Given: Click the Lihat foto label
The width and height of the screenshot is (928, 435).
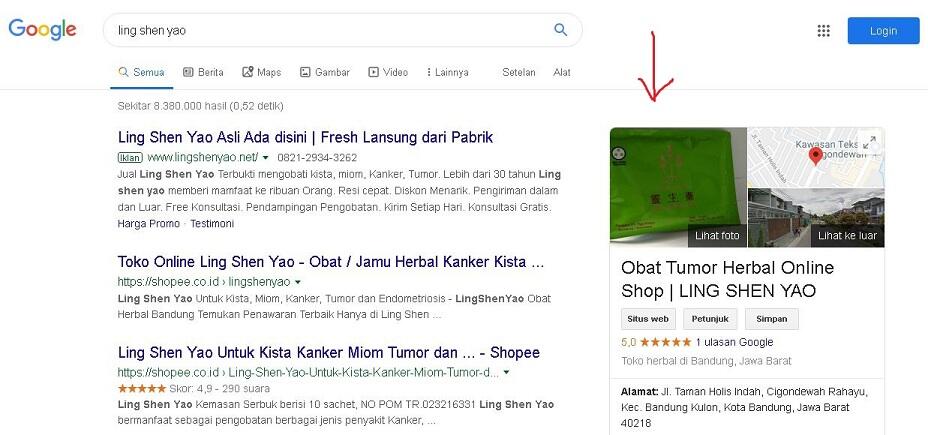Looking at the screenshot, I should [x=717, y=236].
